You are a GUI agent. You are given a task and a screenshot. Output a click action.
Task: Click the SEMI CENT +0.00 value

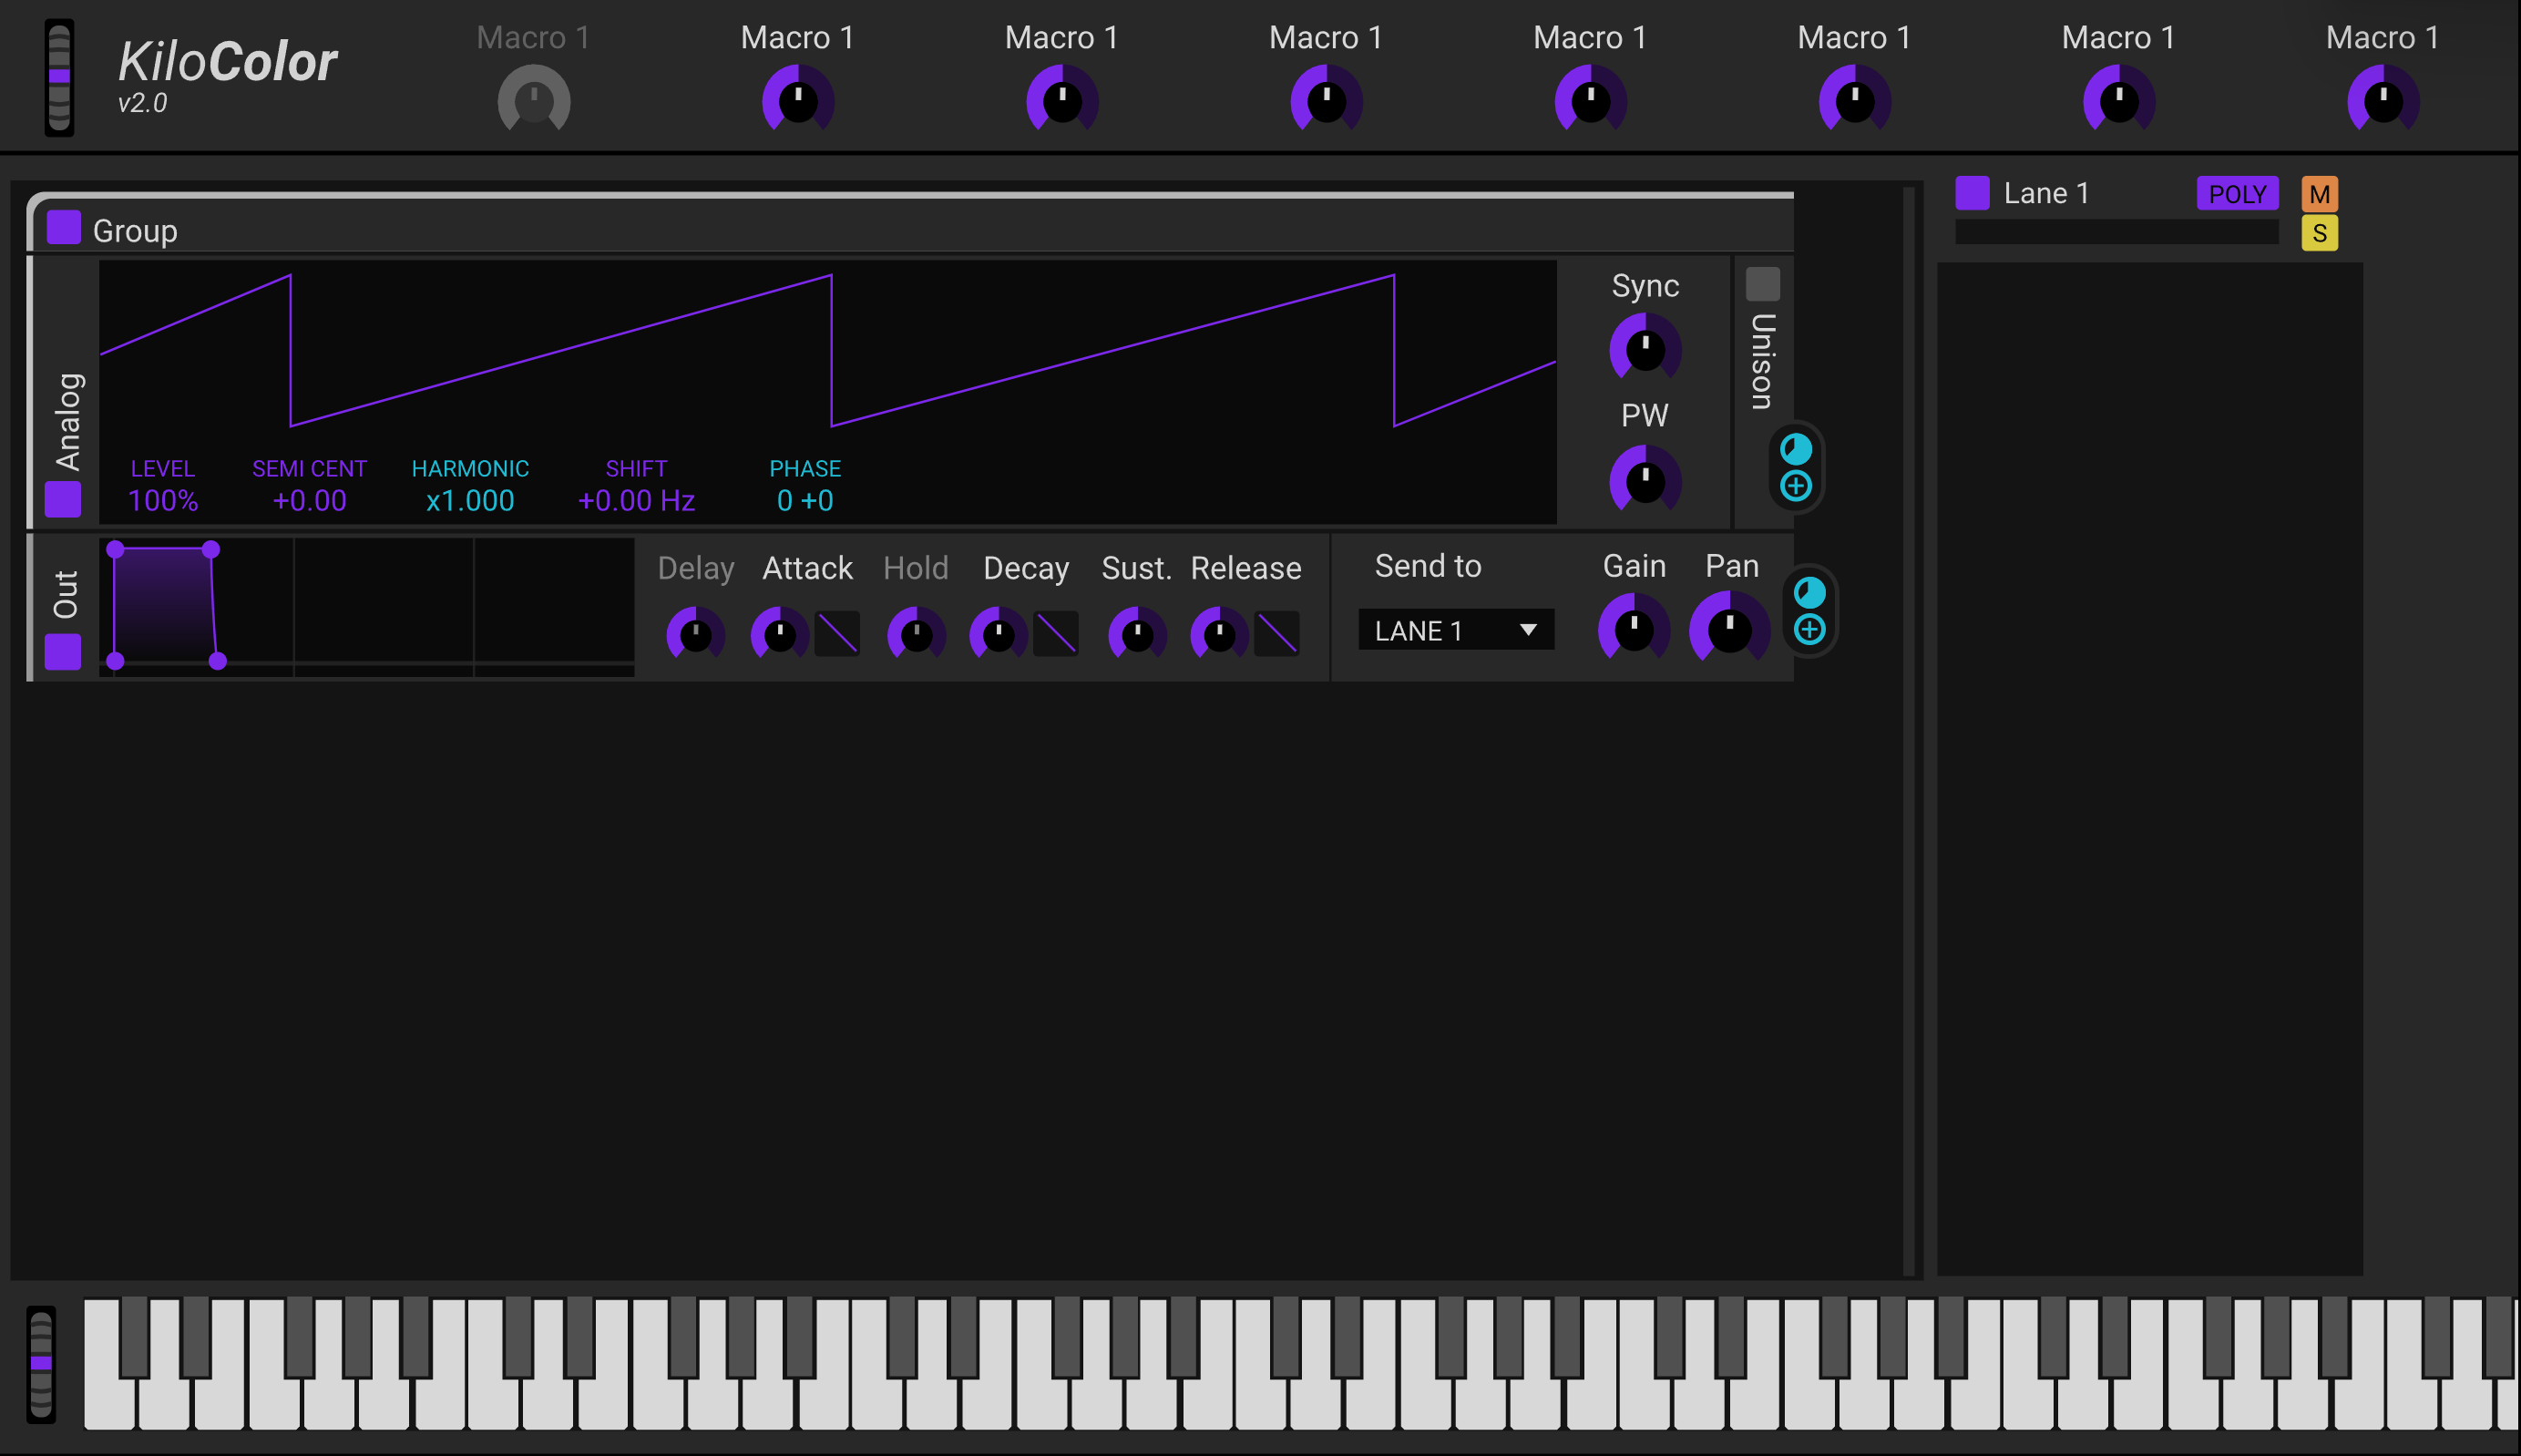pyautogui.click(x=309, y=500)
